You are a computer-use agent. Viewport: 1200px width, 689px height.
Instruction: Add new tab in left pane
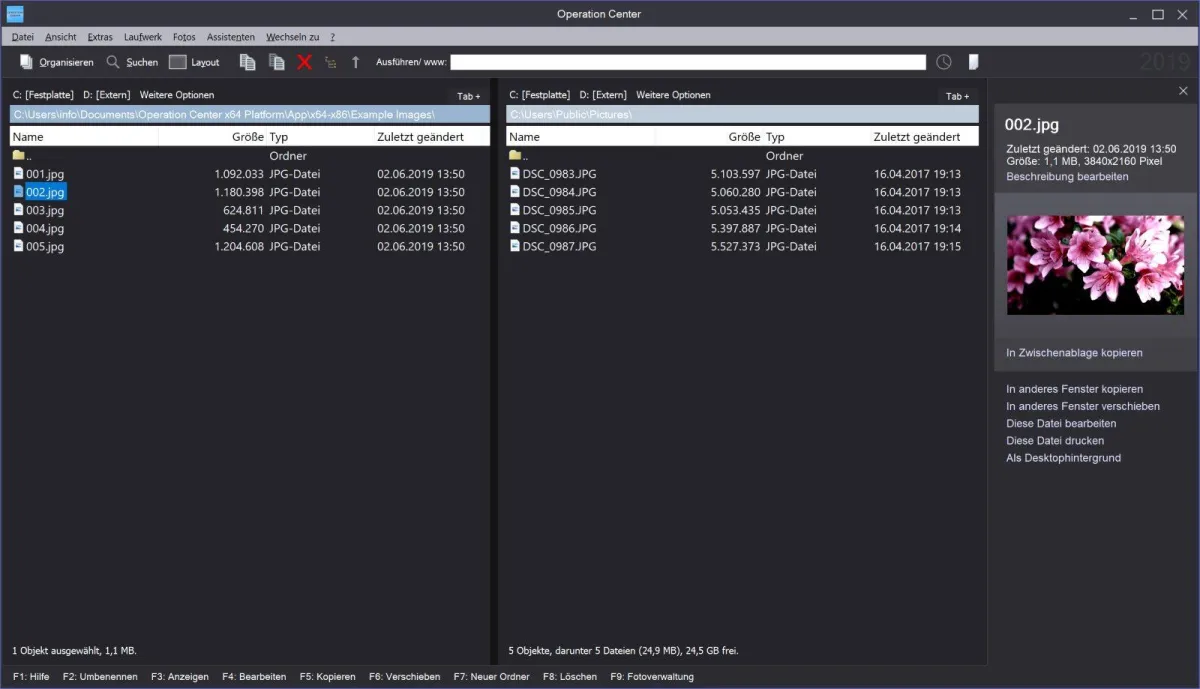point(468,96)
